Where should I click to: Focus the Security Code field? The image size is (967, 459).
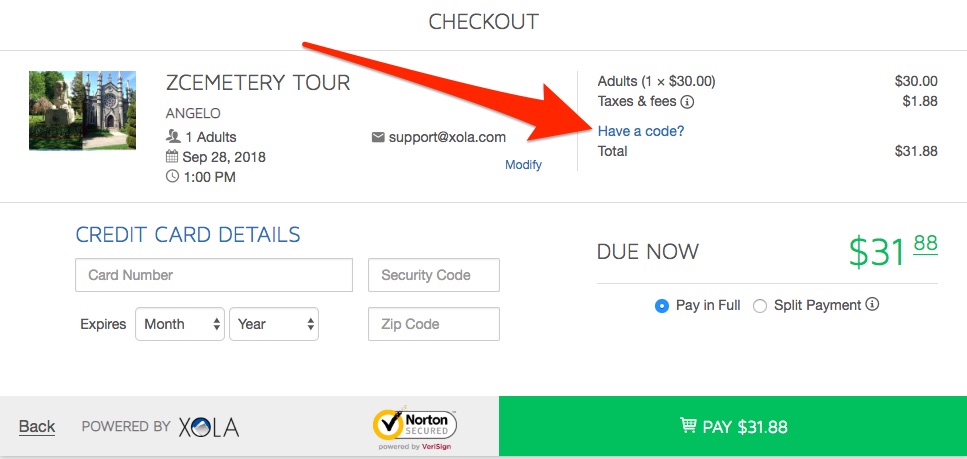434,275
